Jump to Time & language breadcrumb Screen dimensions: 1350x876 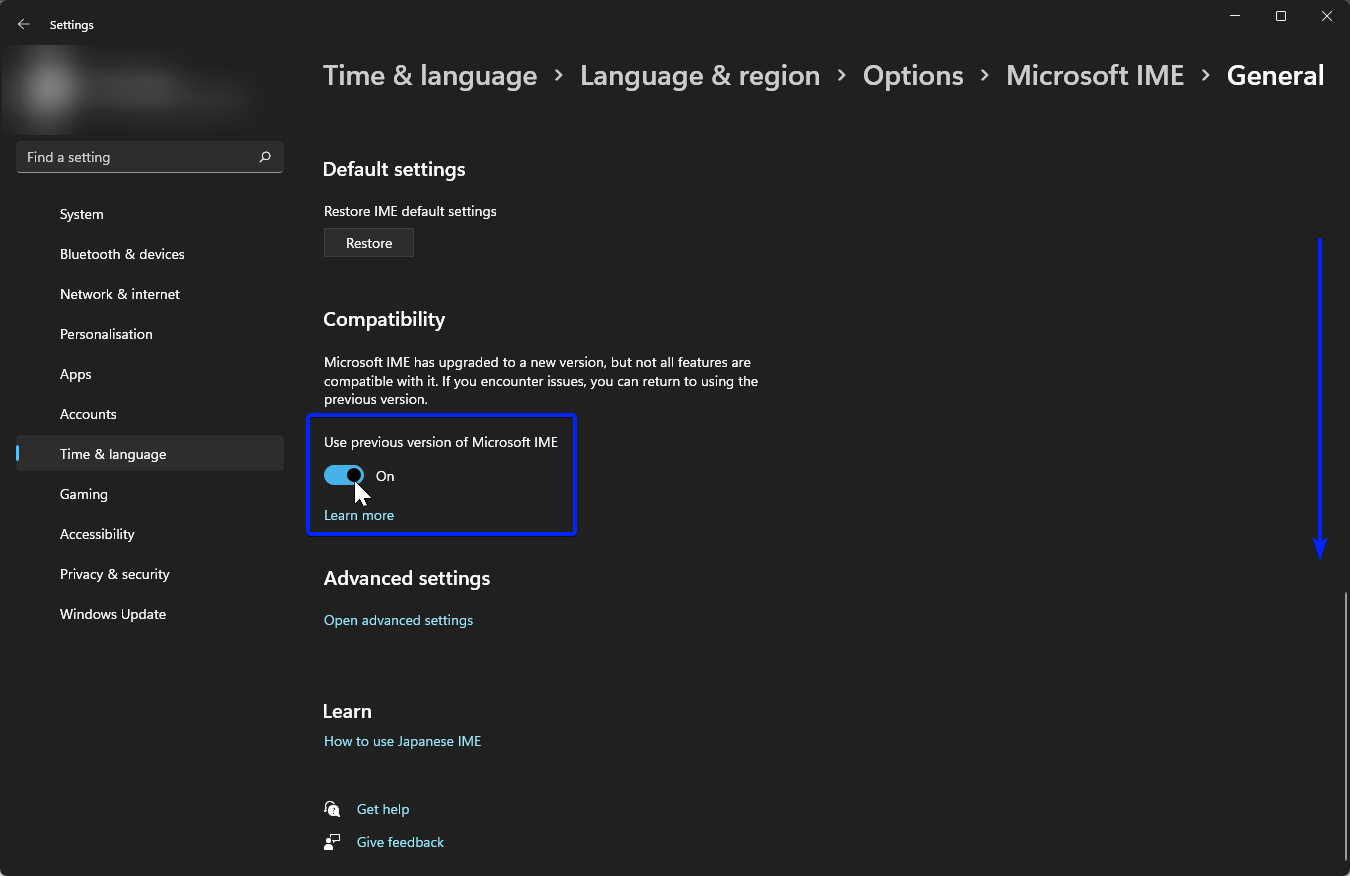tap(430, 76)
